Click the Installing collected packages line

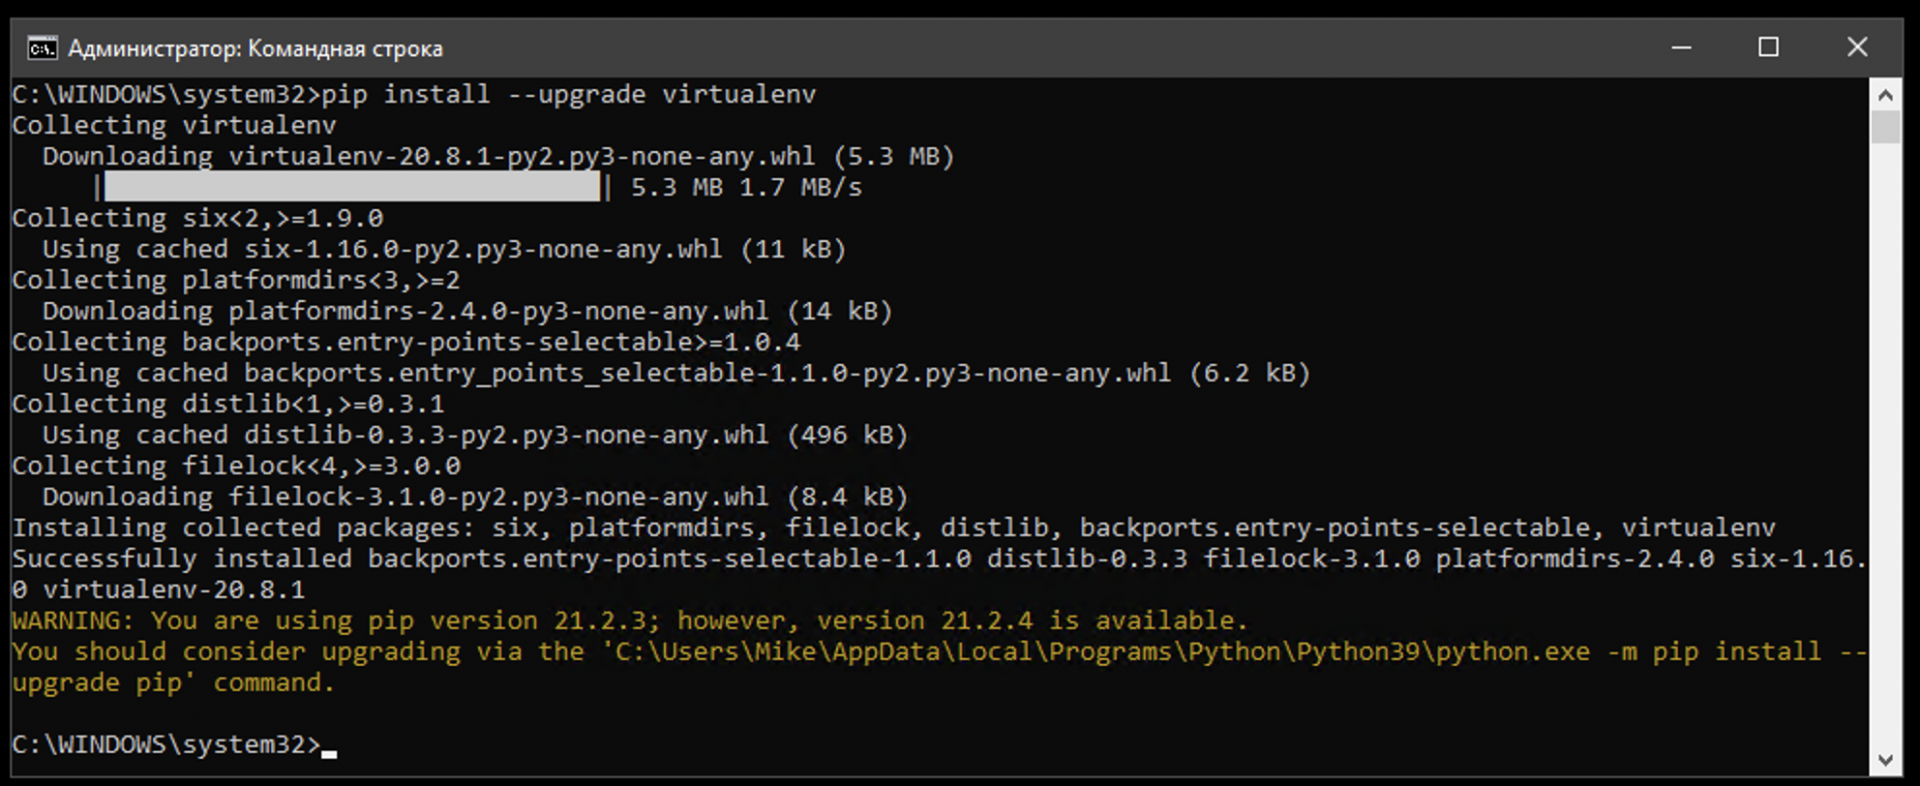click(x=893, y=528)
